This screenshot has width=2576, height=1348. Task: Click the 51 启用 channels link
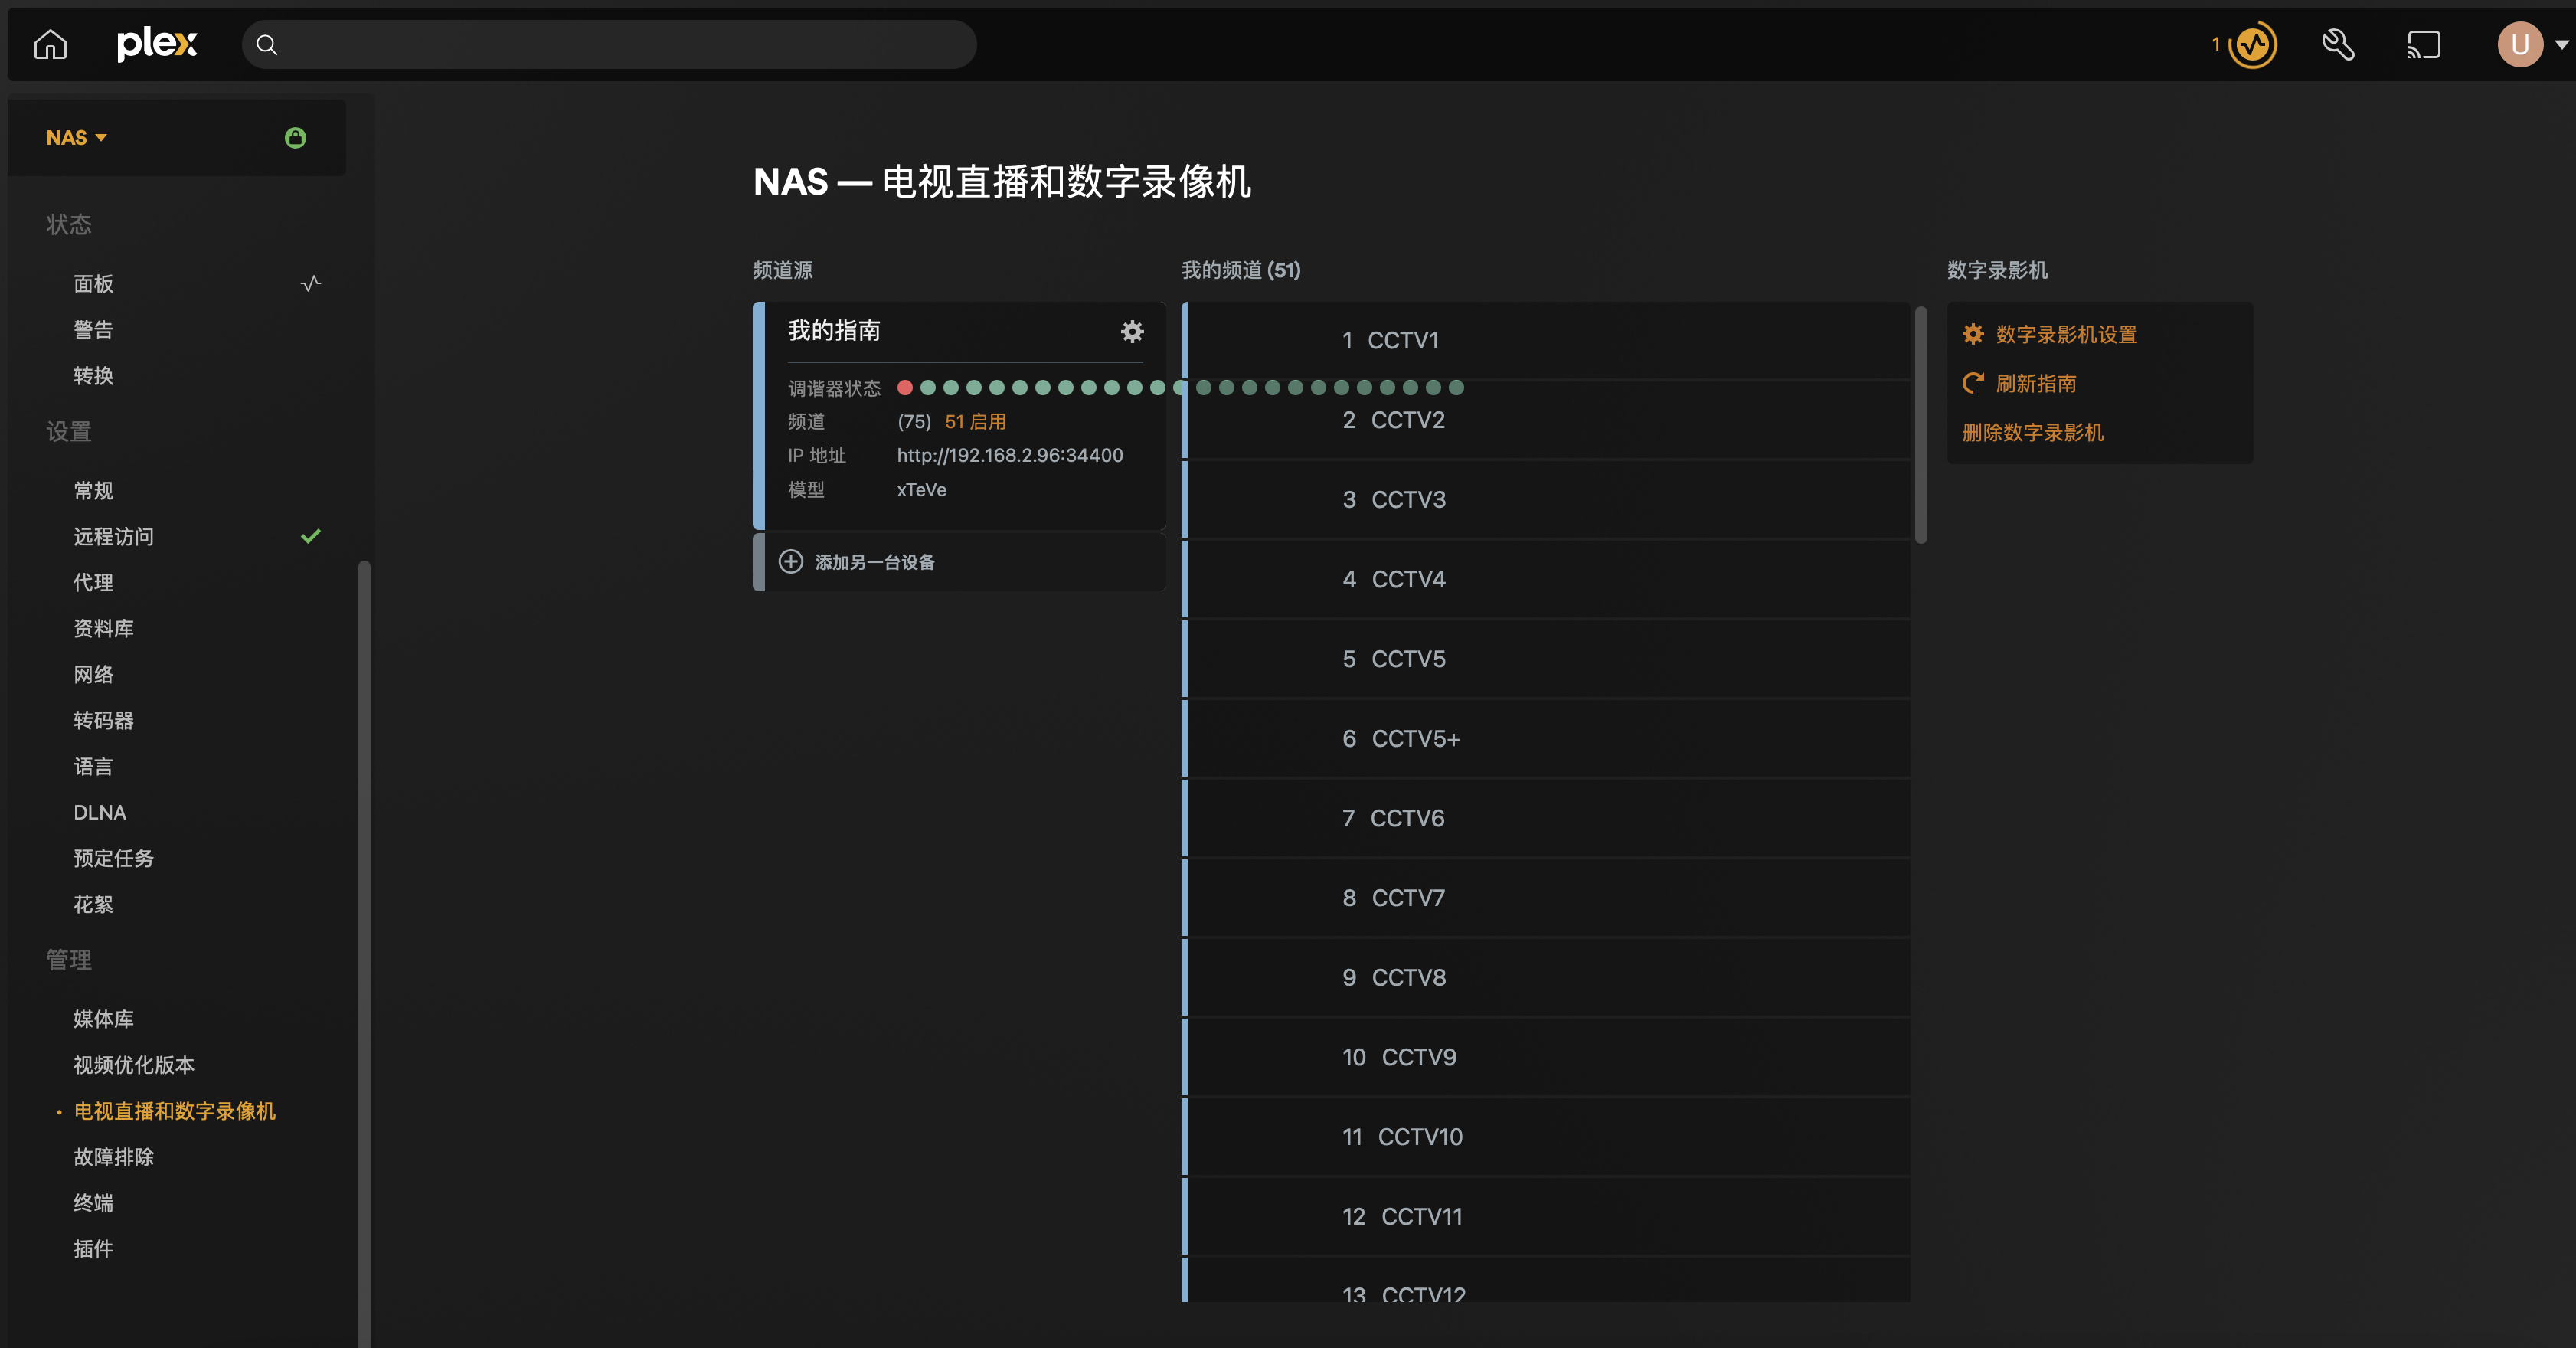pos(975,422)
